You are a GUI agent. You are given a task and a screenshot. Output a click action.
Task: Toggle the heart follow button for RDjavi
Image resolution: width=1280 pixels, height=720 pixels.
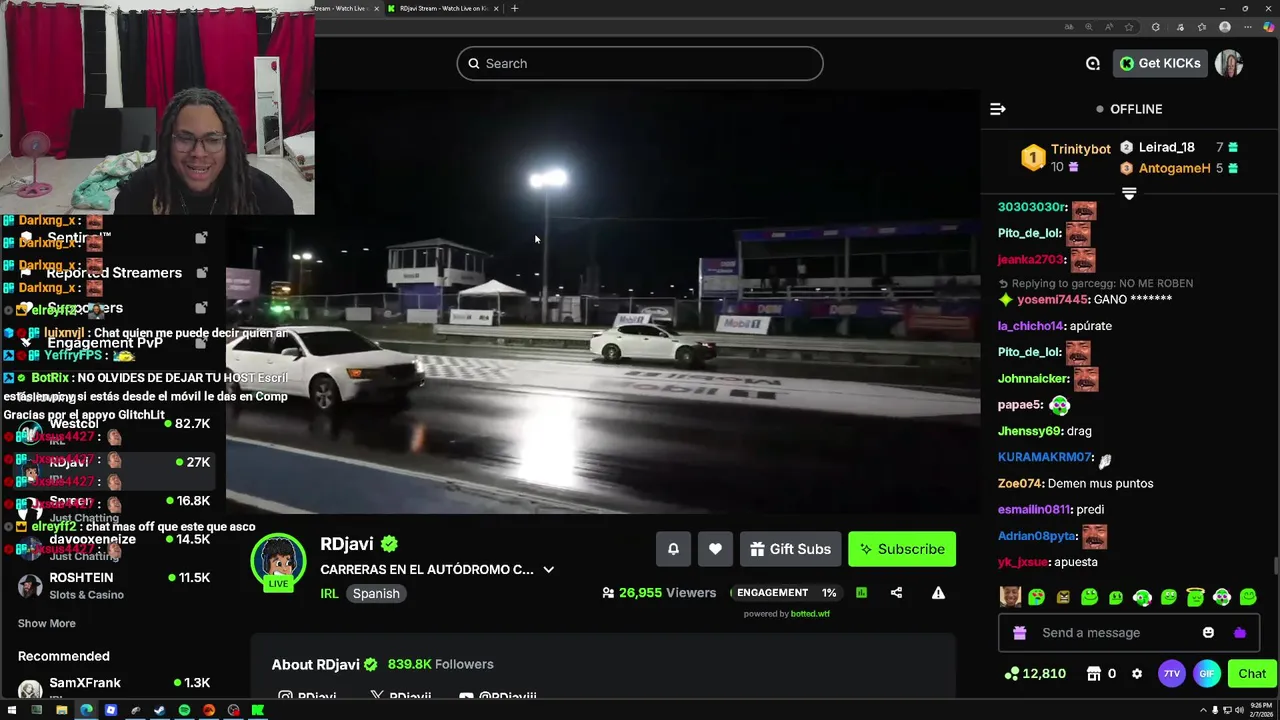point(715,549)
